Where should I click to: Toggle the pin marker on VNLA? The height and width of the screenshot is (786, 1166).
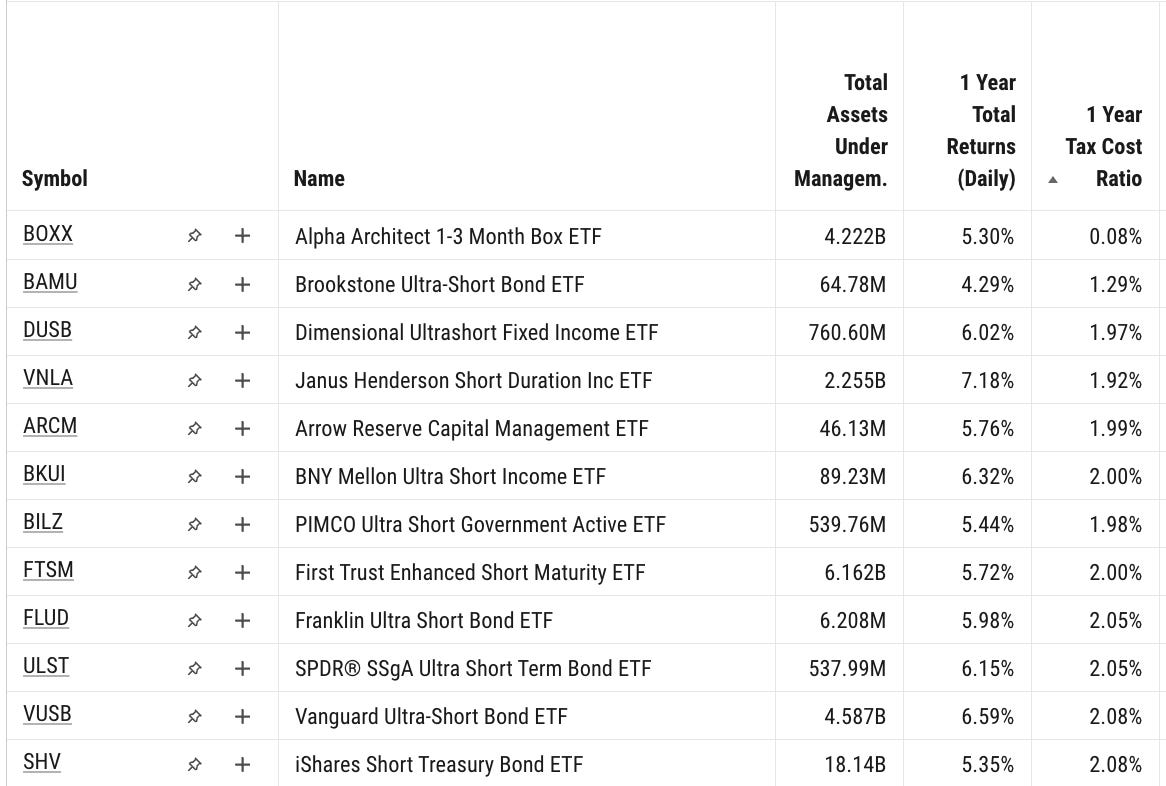coord(194,380)
